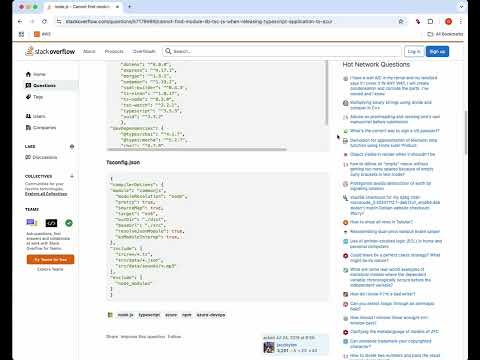Screen dimensions: 480x360
Task: Click the Stack Overflow logo
Action: click(x=50, y=51)
